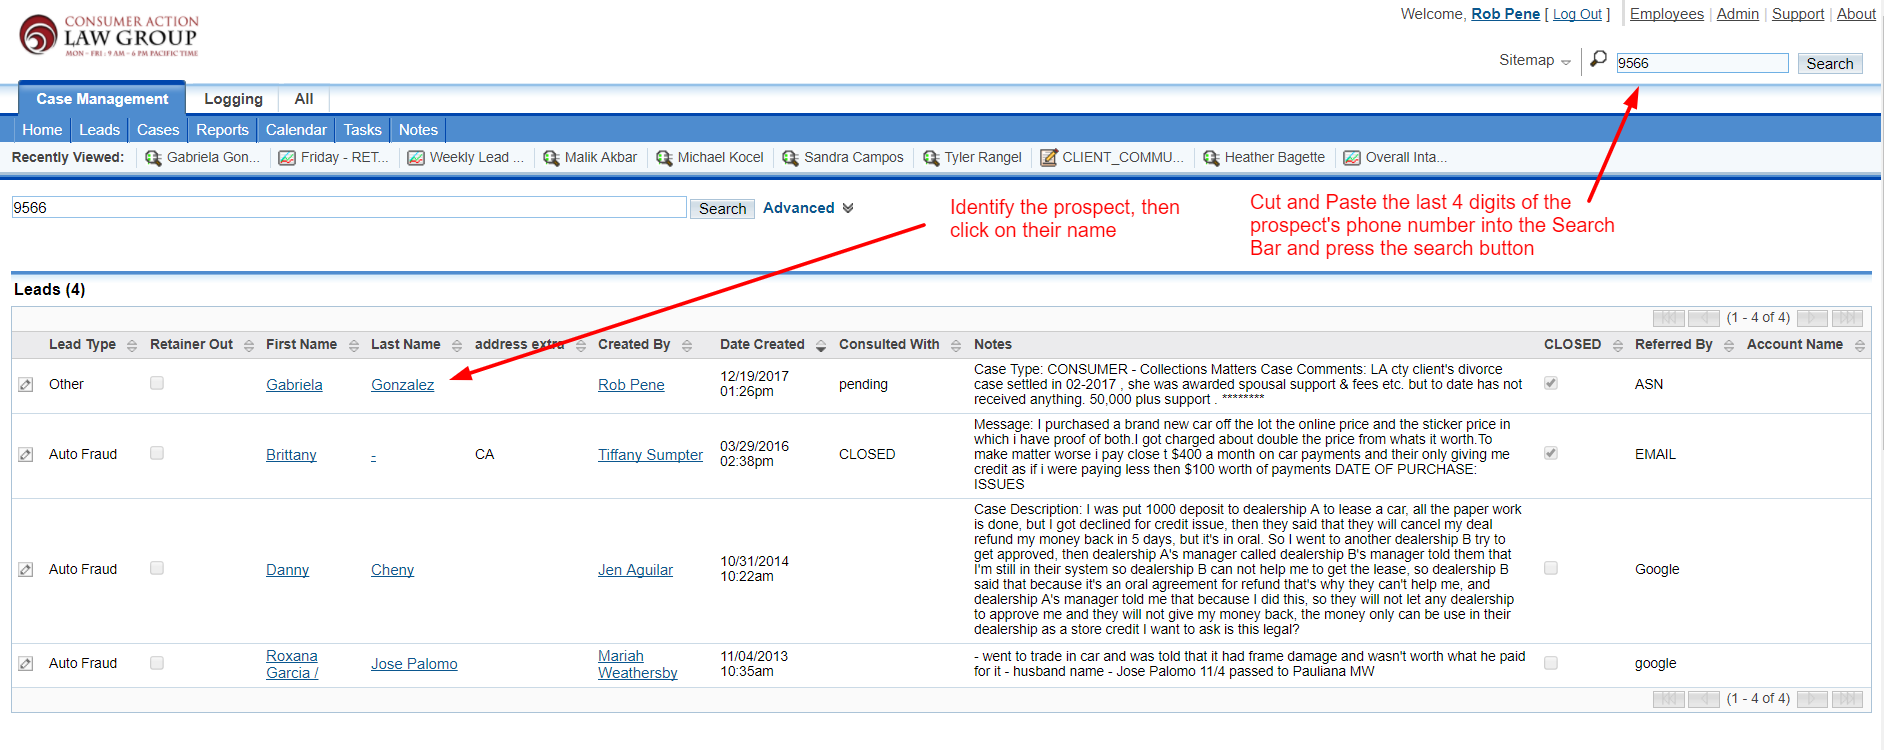1884x750 pixels.
Task: Sort leads by Lead Type column arrows
Action: [x=132, y=346]
